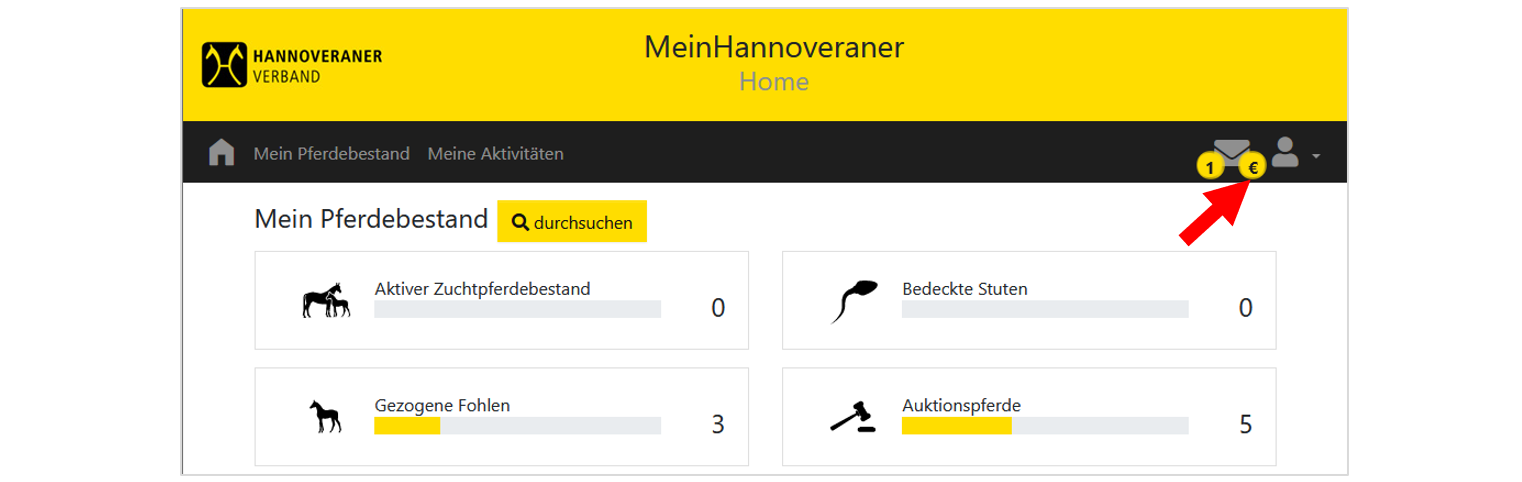Image resolution: width=1522 pixels, height=482 pixels.
Task: Click the Hannoveraner Verband logo
Action: (x=292, y=65)
